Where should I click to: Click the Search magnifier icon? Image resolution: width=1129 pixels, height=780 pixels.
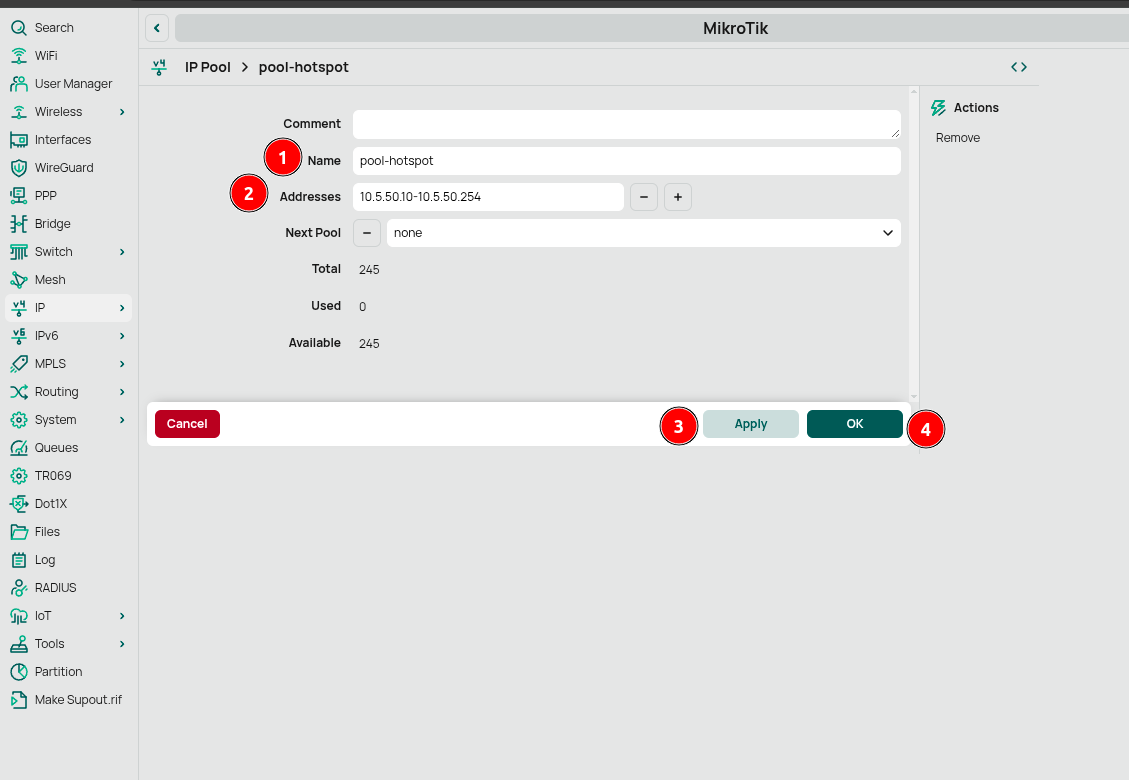coord(18,28)
